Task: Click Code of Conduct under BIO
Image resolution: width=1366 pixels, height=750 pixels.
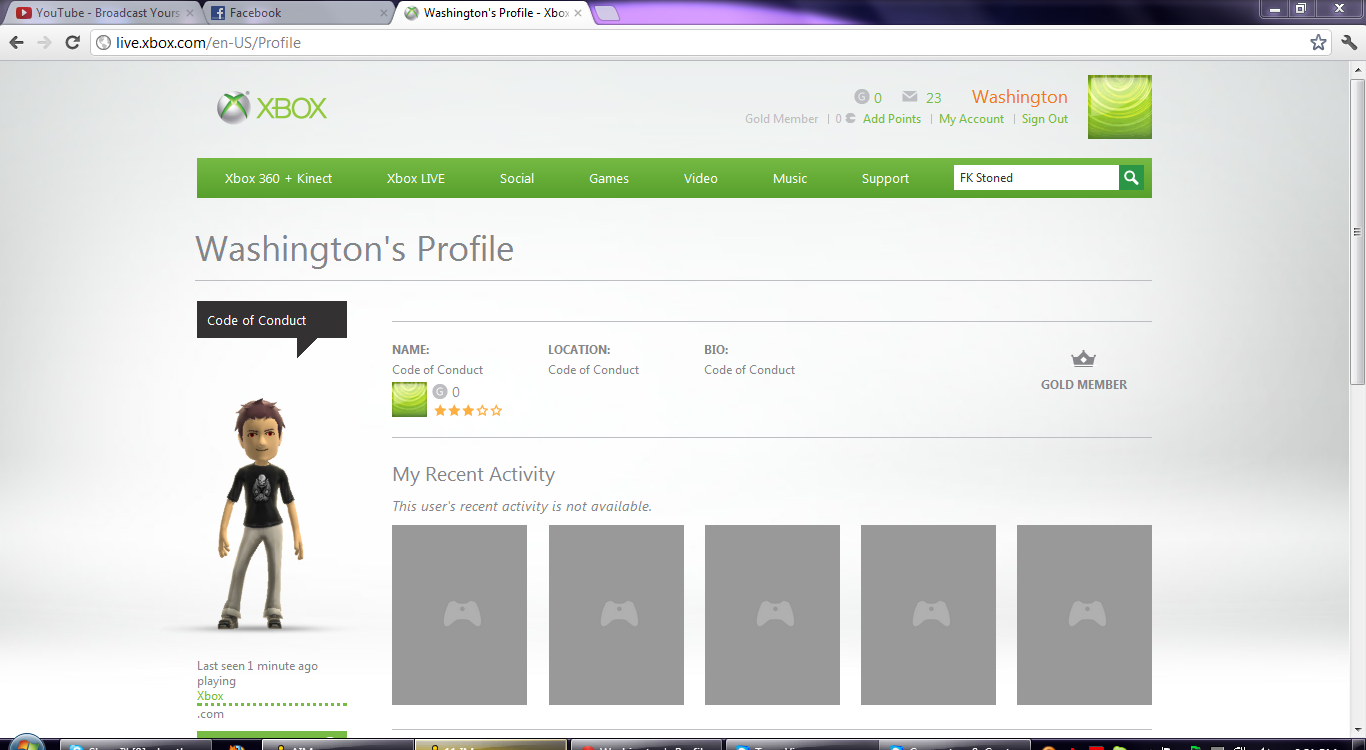Action: pos(749,369)
